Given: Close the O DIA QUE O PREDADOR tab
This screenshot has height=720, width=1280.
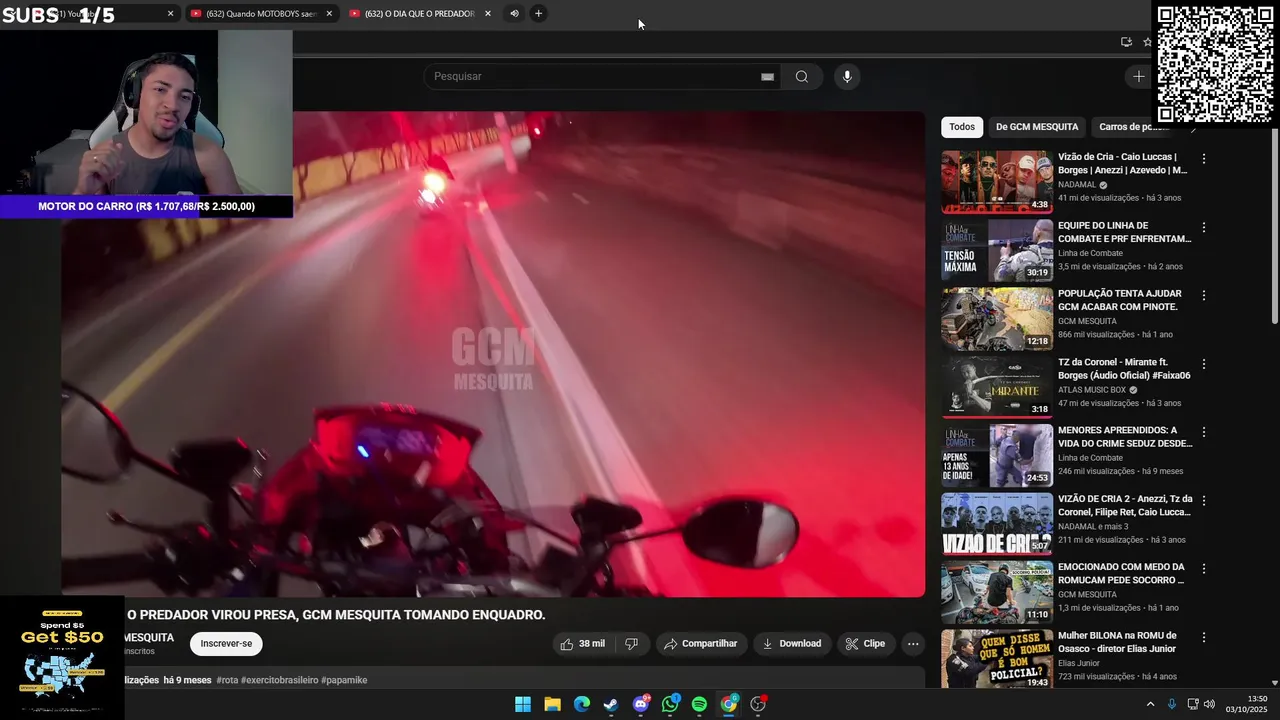Looking at the screenshot, I should tap(488, 13).
